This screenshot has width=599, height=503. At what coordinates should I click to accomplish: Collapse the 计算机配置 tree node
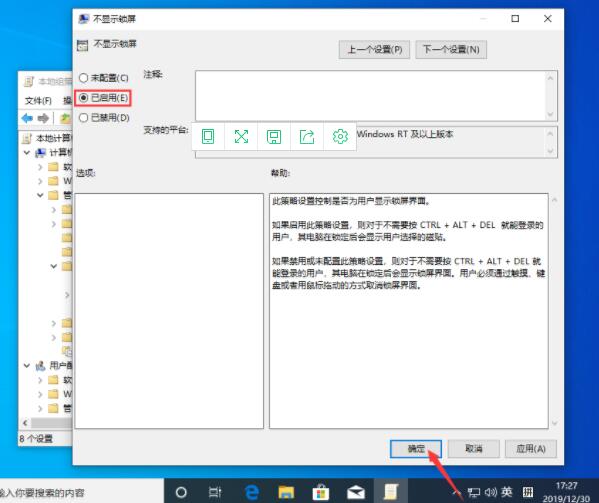pyautogui.click(x=27, y=153)
